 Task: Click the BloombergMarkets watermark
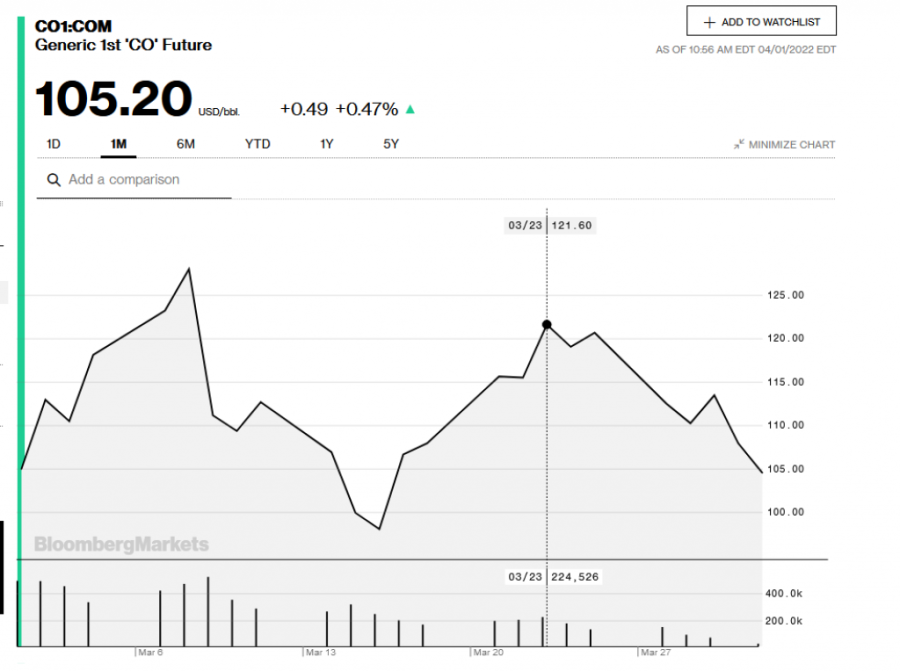[x=121, y=544]
